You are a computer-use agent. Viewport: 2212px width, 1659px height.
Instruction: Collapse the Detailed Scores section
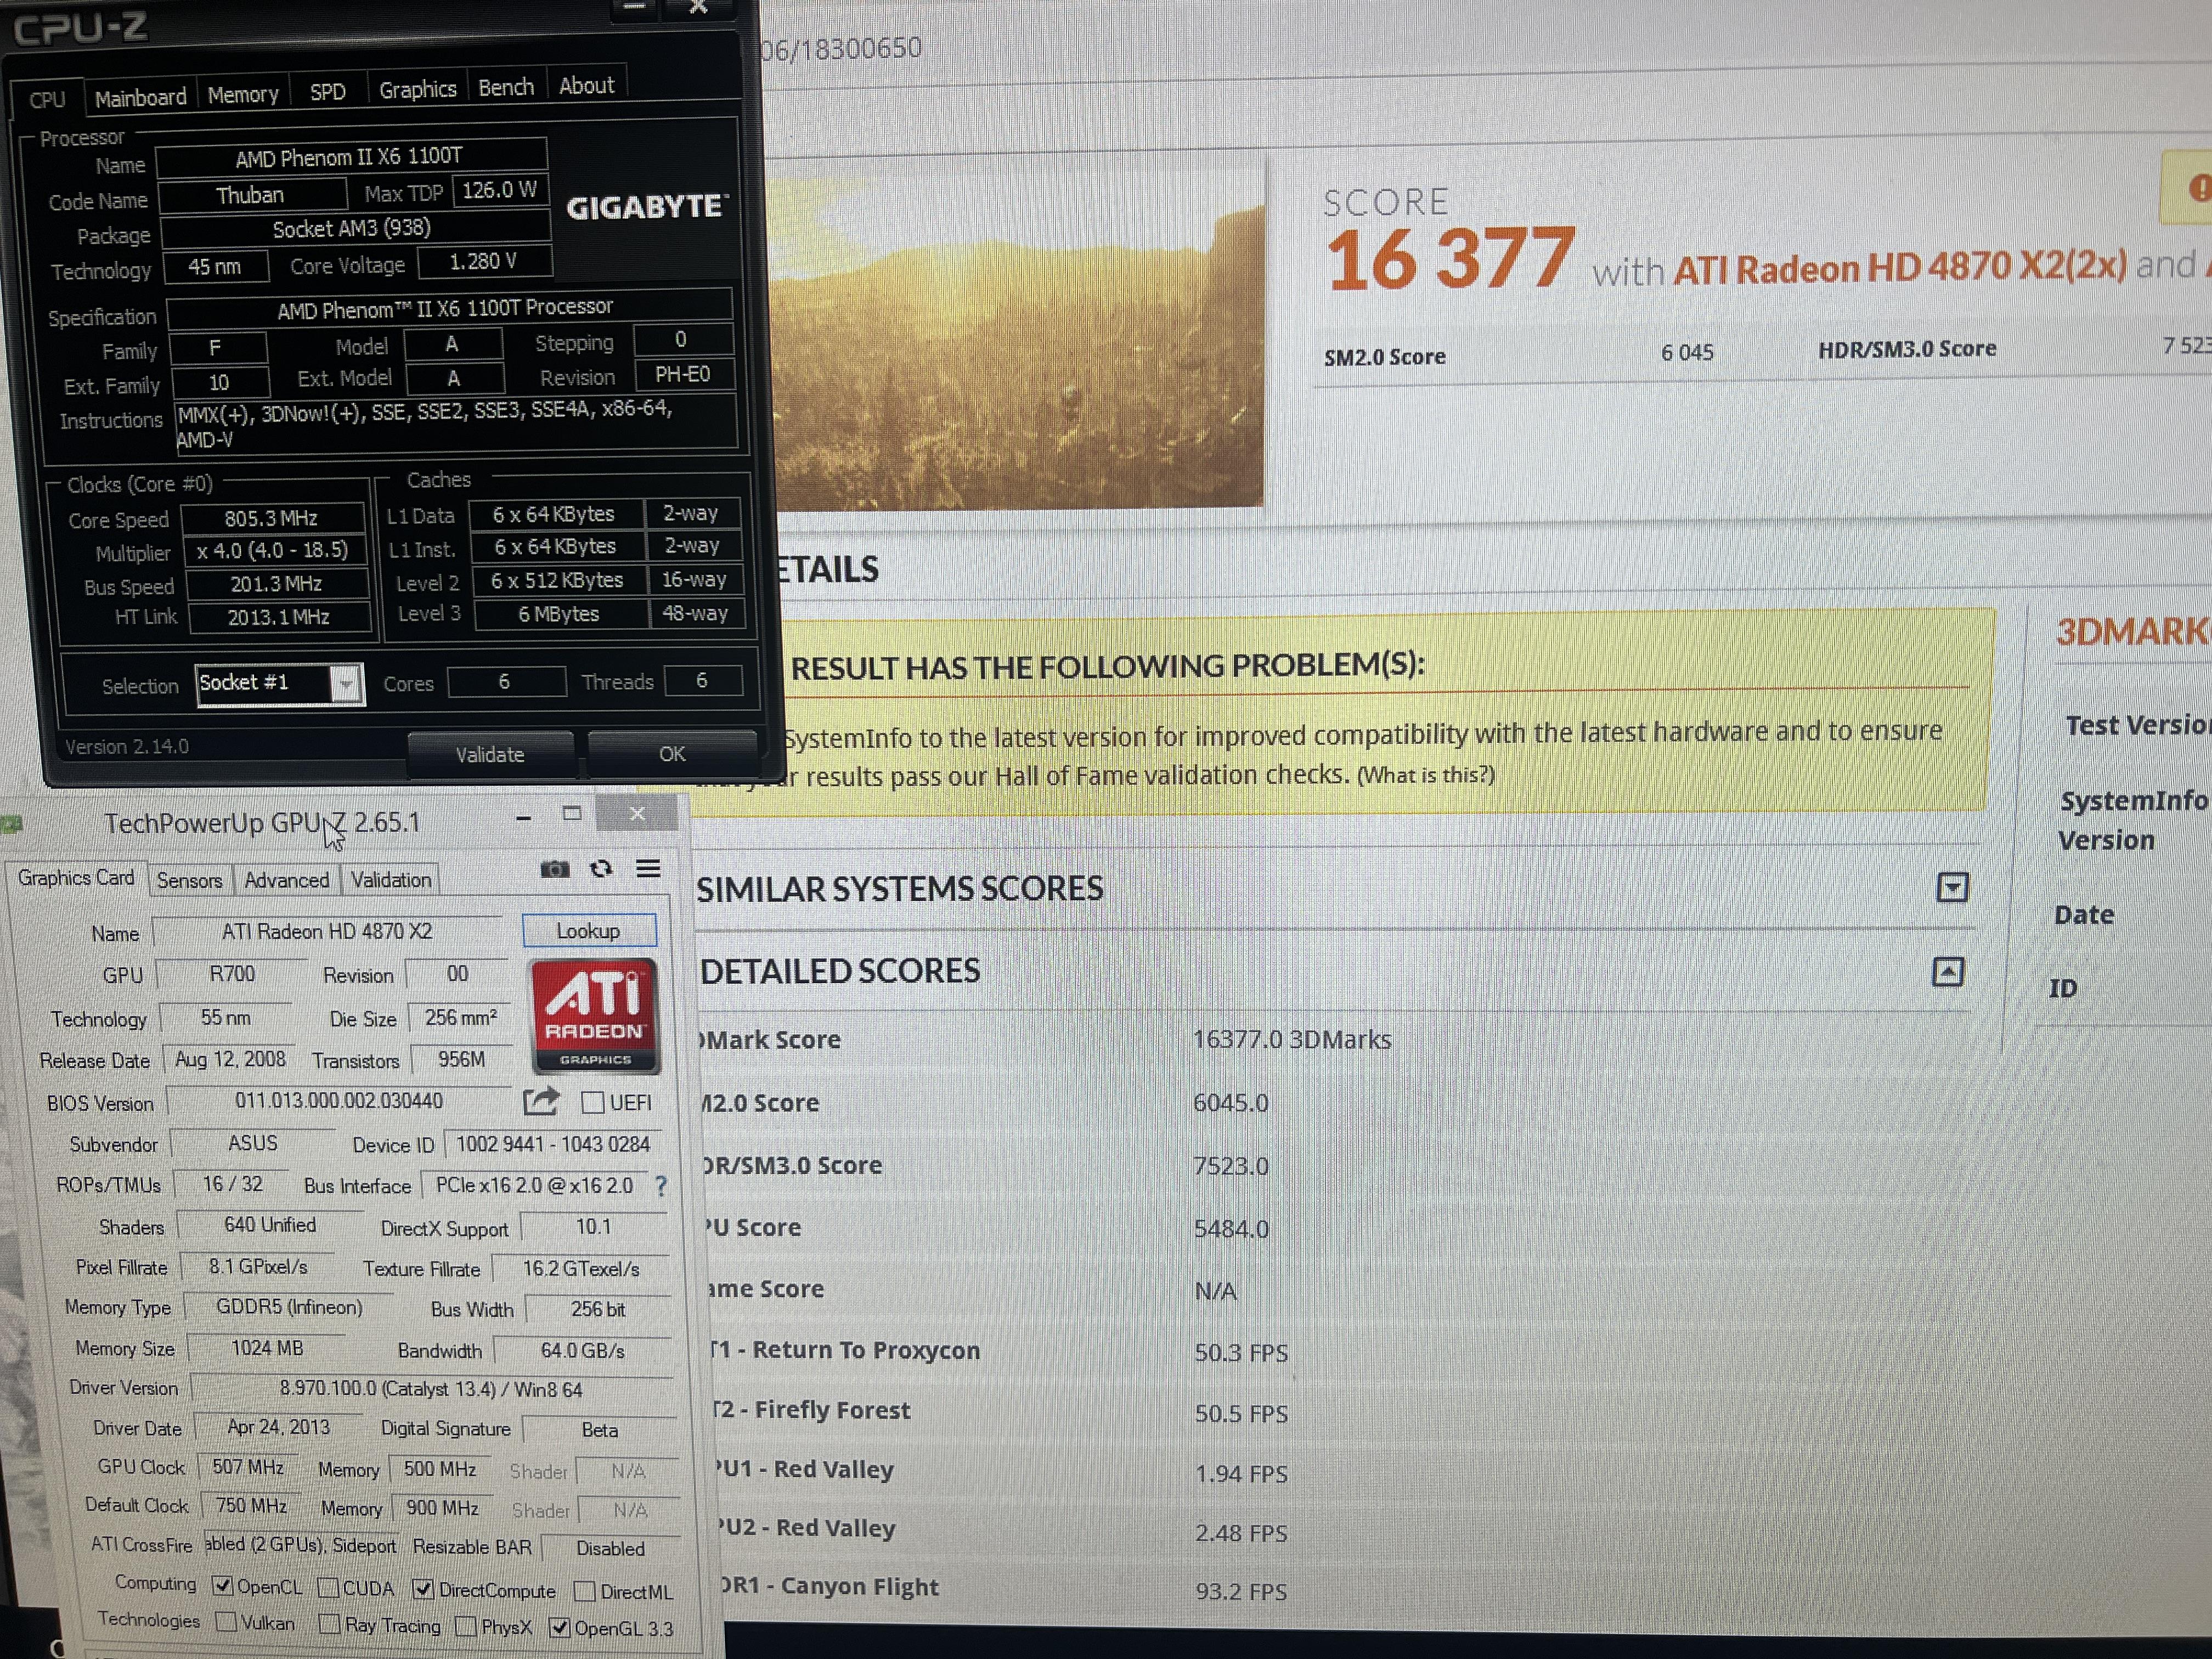[x=1947, y=971]
